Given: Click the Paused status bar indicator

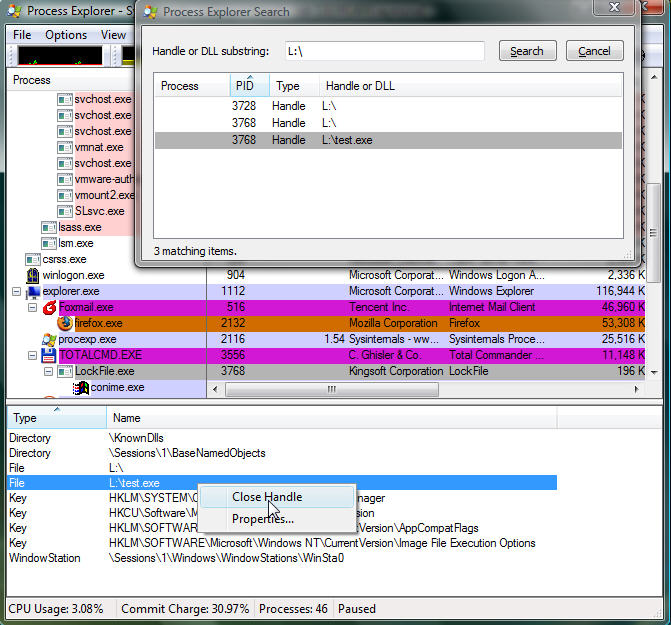Looking at the screenshot, I should [357, 609].
